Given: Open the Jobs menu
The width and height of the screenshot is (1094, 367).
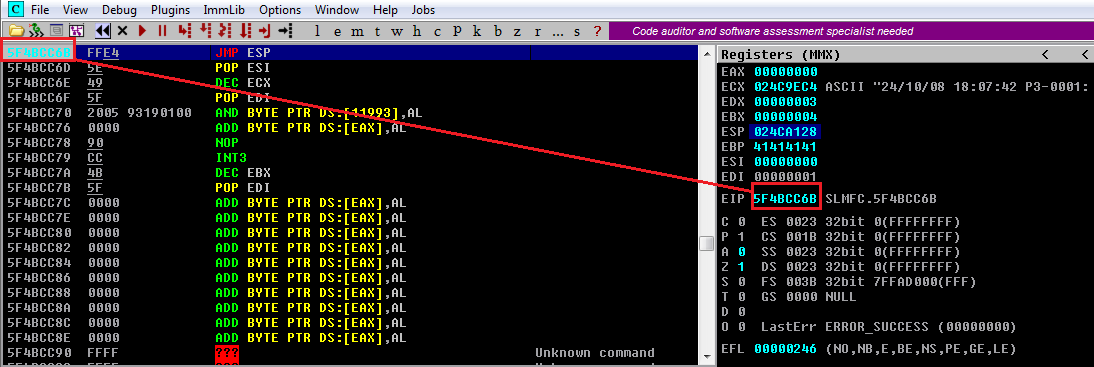Looking at the screenshot, I should click(x=424, y=10).
